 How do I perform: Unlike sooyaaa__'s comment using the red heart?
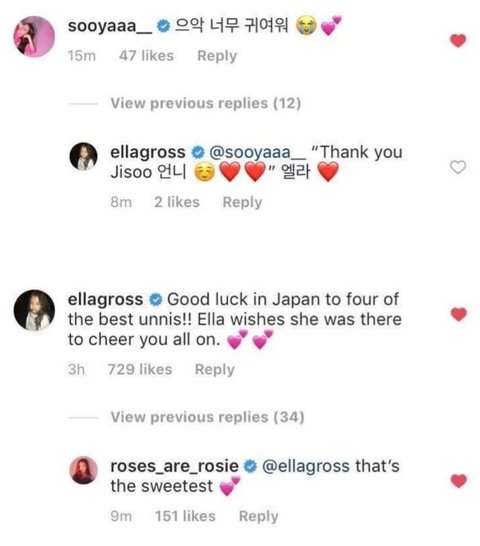click(x=458, y=41)
